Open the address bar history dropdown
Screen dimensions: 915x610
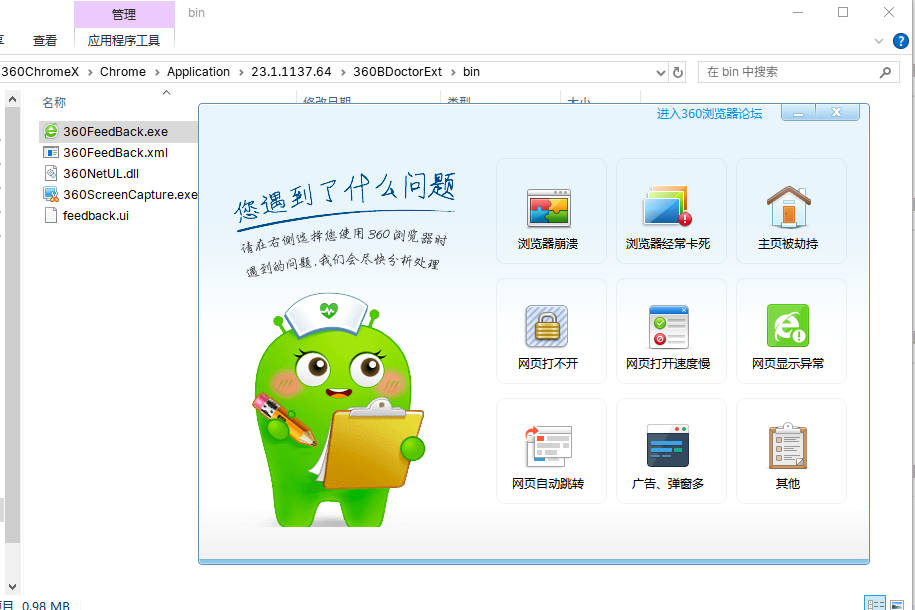click(x=660, y=72)
